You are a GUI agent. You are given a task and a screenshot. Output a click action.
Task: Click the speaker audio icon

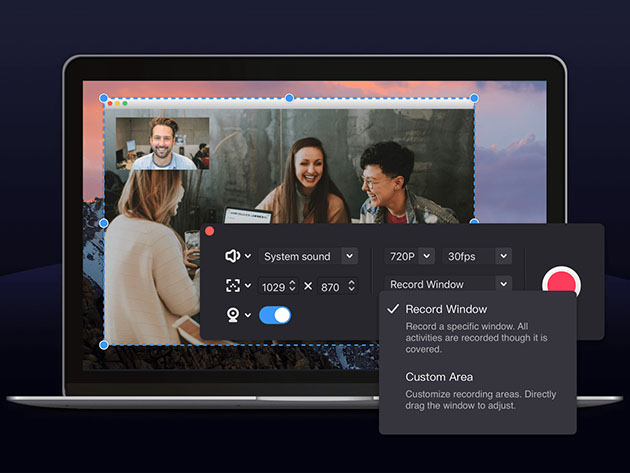pos(232,256)
